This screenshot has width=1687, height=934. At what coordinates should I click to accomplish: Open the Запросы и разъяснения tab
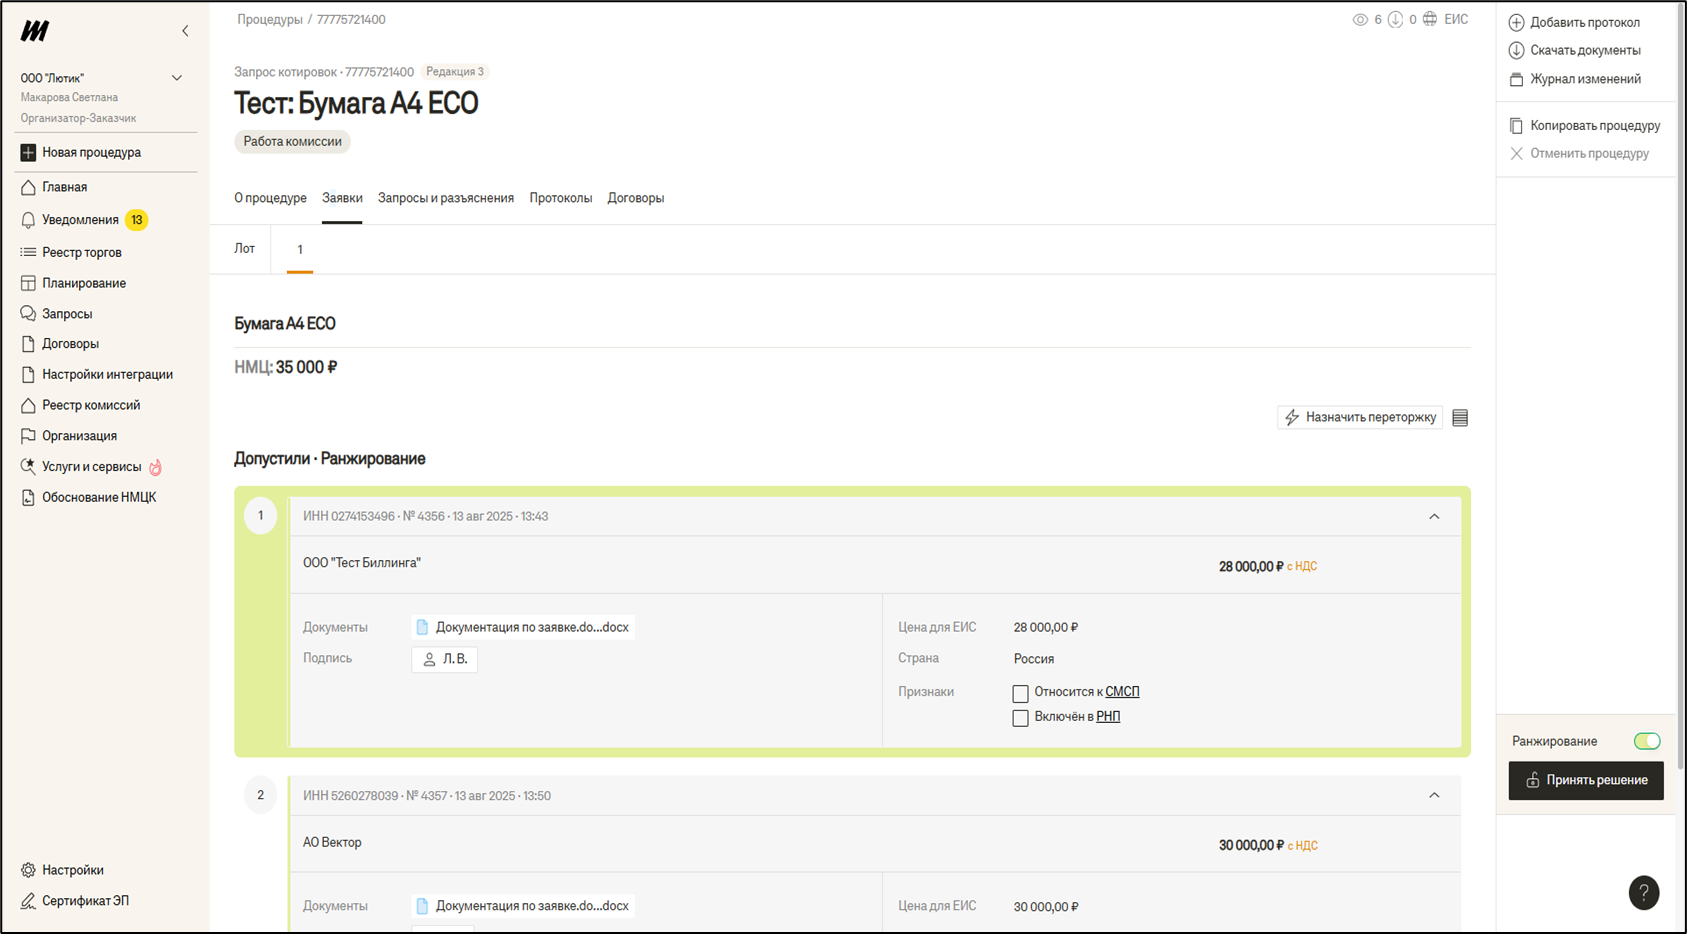coord(445,198)
